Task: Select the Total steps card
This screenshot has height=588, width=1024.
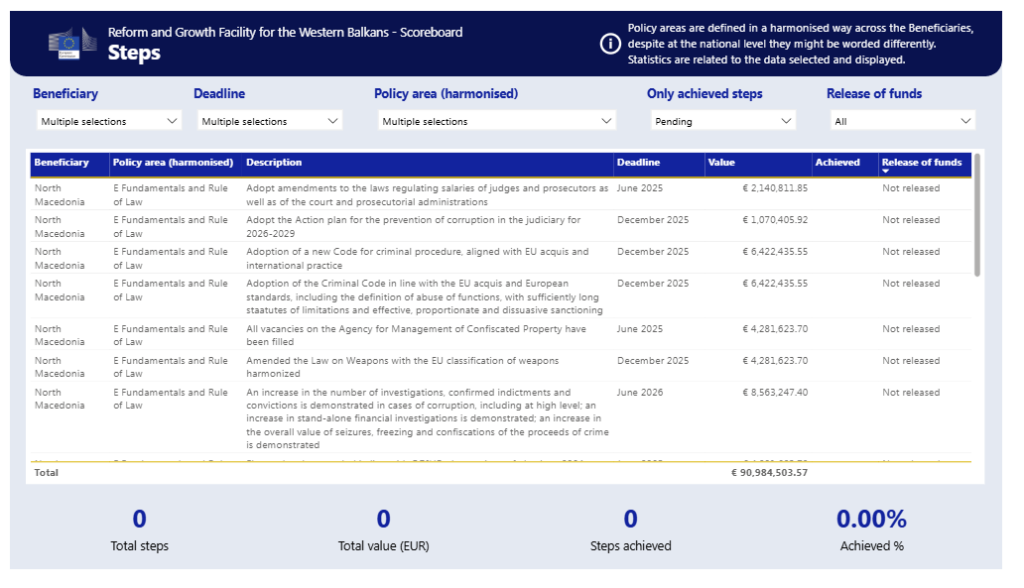Action: click(x=139, y=530)
